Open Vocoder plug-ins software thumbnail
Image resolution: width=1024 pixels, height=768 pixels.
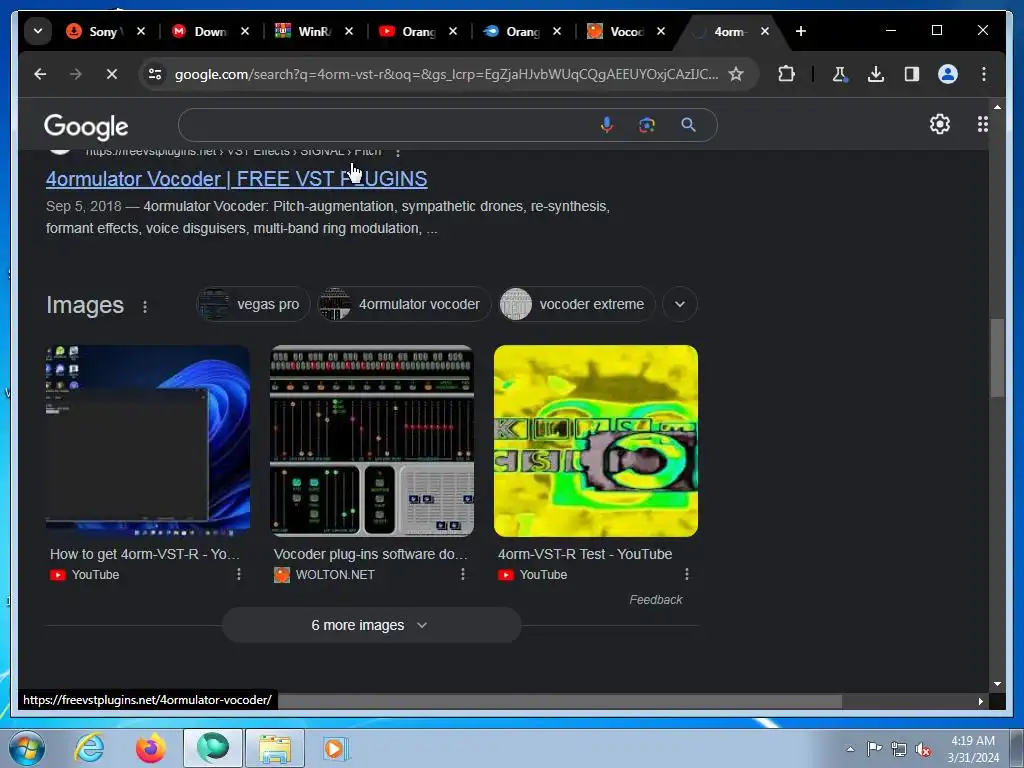click(372, 441)
